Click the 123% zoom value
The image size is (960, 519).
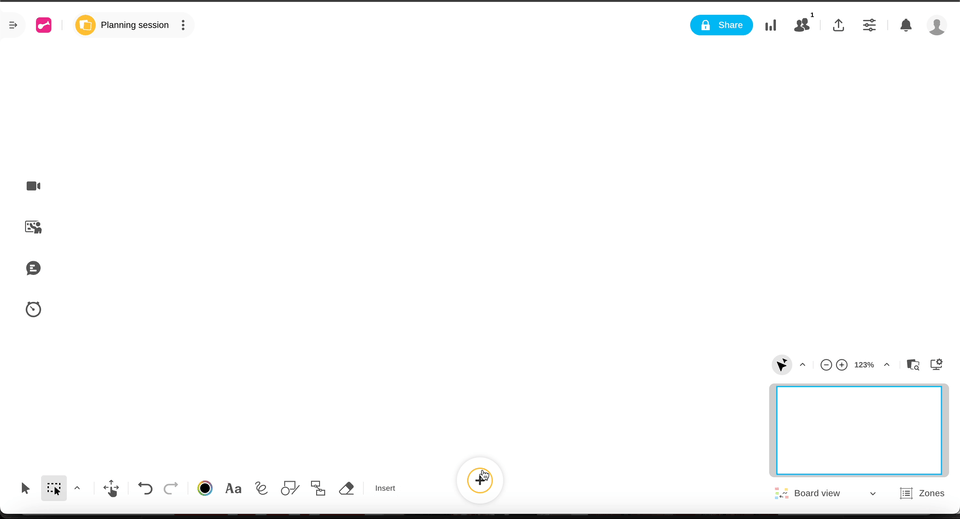[x=864, y=365]
